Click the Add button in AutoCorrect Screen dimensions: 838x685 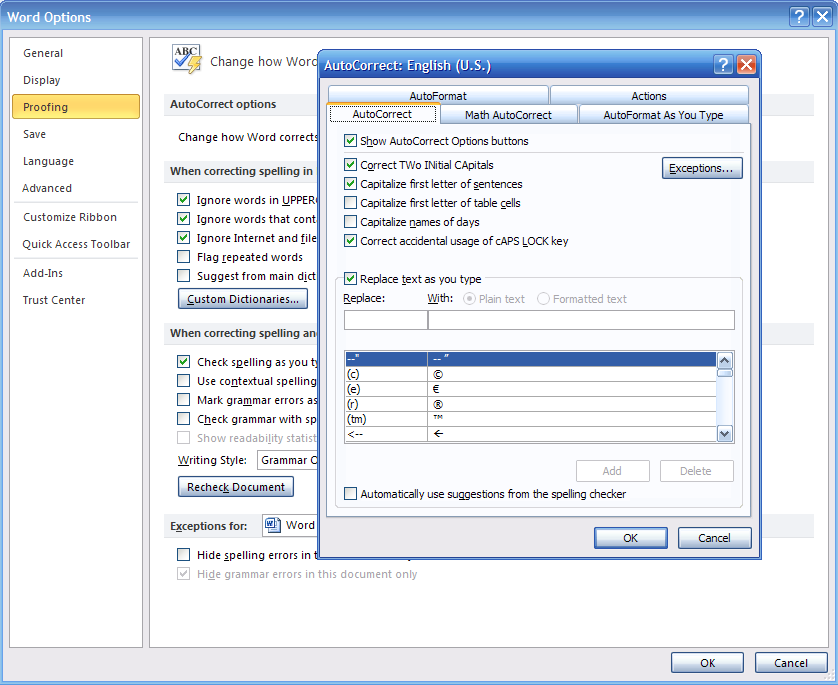click(612, 471)
